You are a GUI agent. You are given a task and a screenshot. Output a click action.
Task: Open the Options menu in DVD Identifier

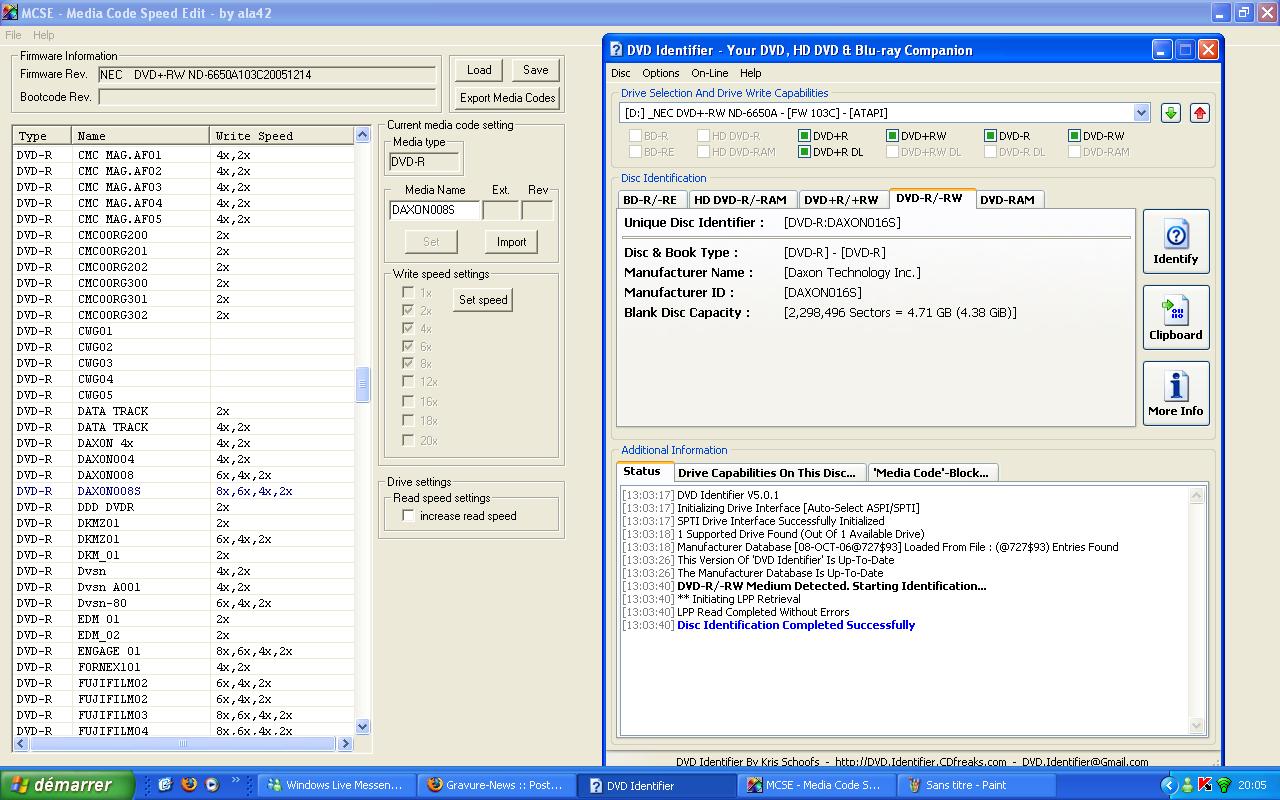[x=661, y=73]
